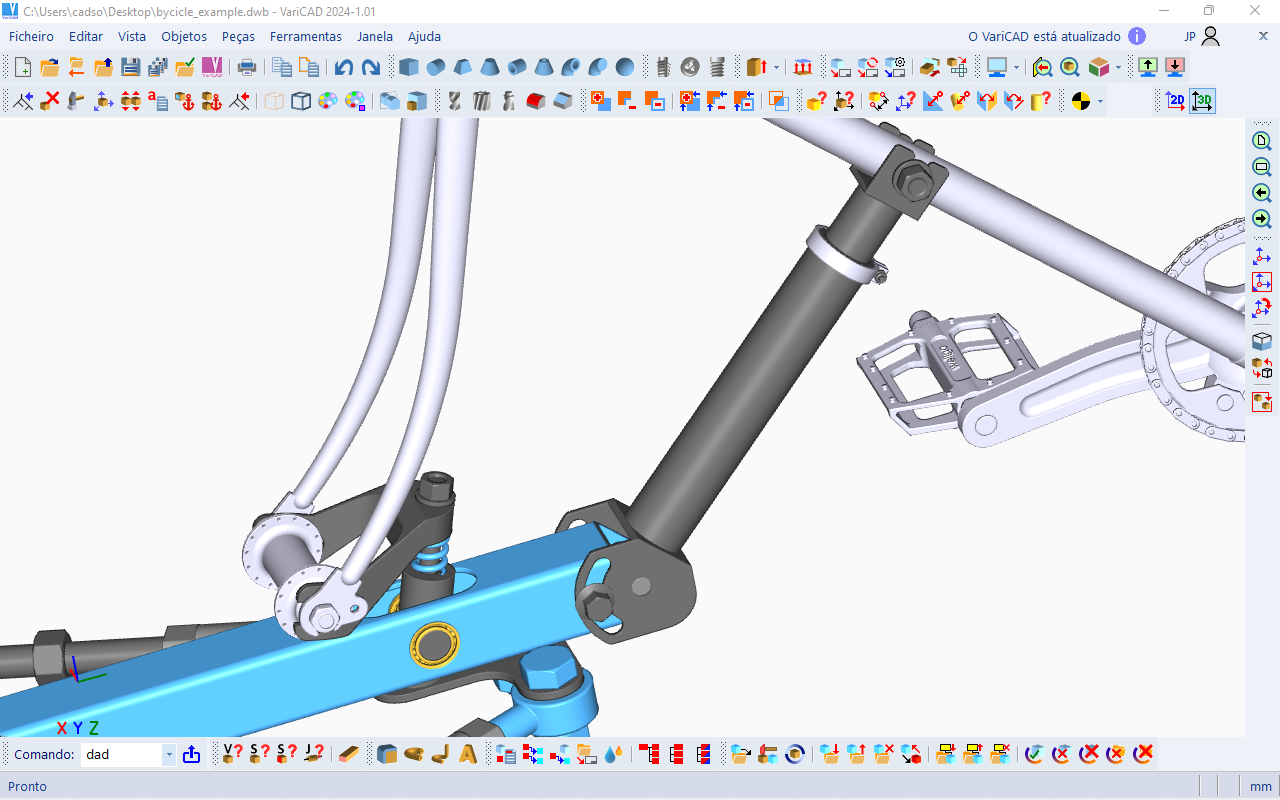The image size is (1280, 800).
Task: Expand the Comando history dropdown
Action: click(x=169, y=755)
